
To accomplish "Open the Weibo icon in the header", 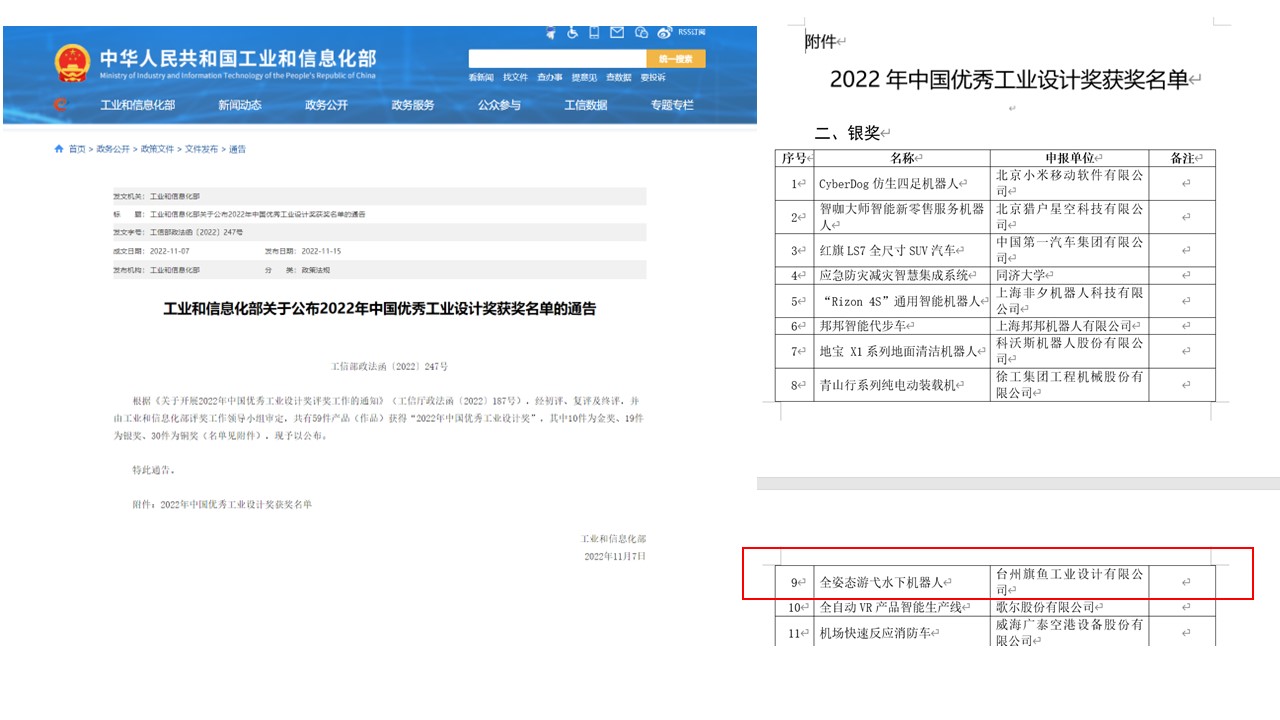I will click(x=665, y=32).
